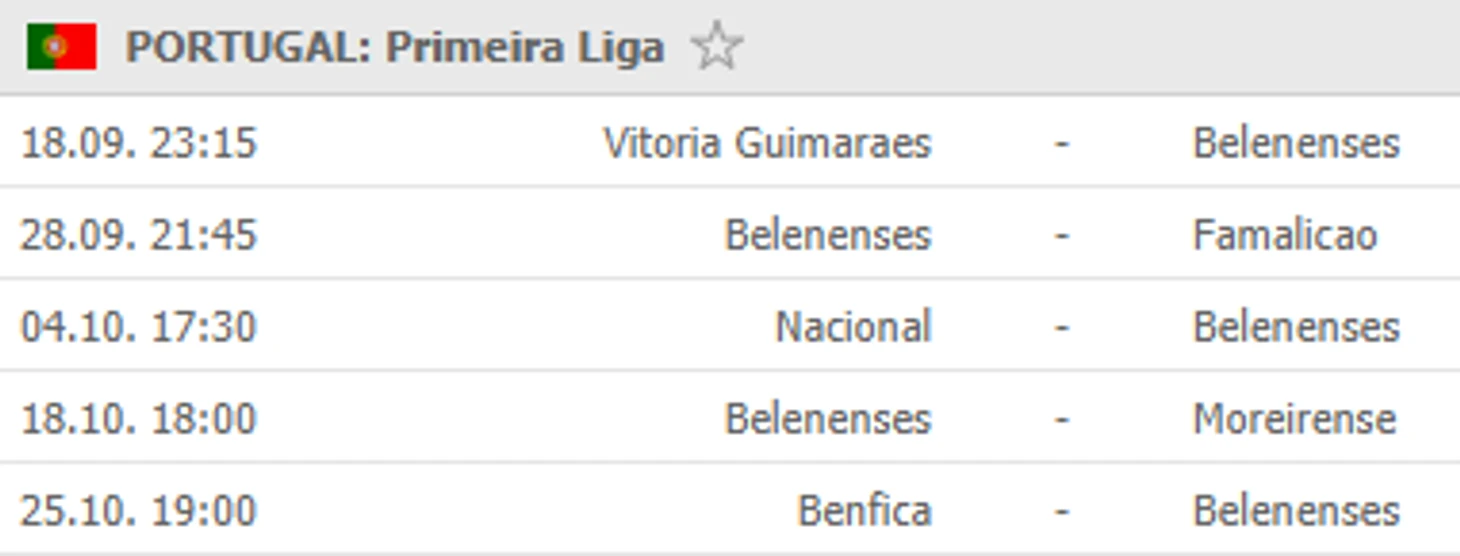Click Belenenses as home team against Moreirense
This screenshot has width=1460, height=556.
827,418
